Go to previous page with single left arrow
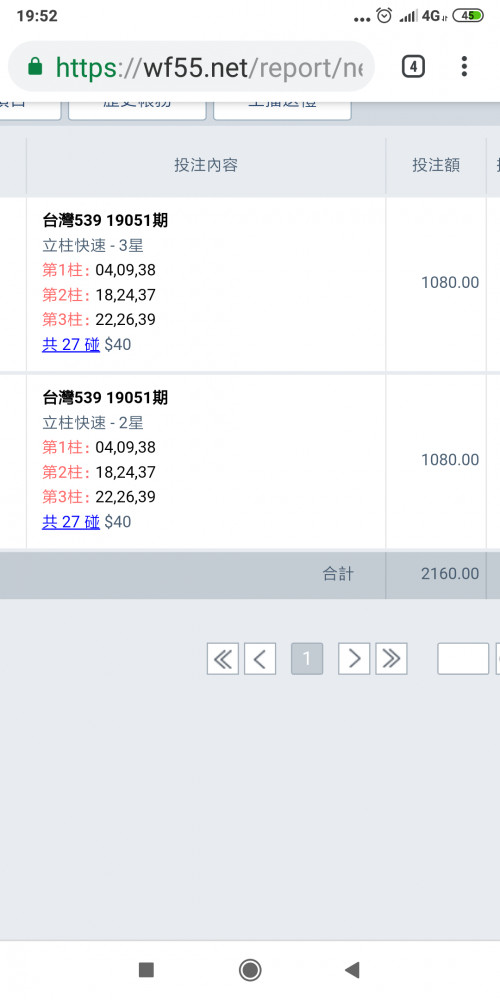 tap(260, 659)
